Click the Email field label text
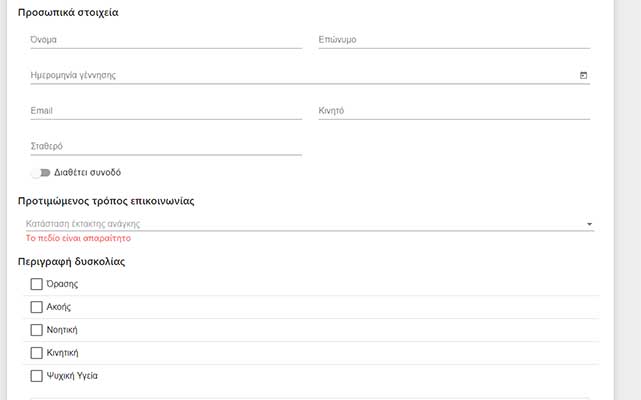Image resolution: width=641 pixels, height=400 pixels. [41, 111]
